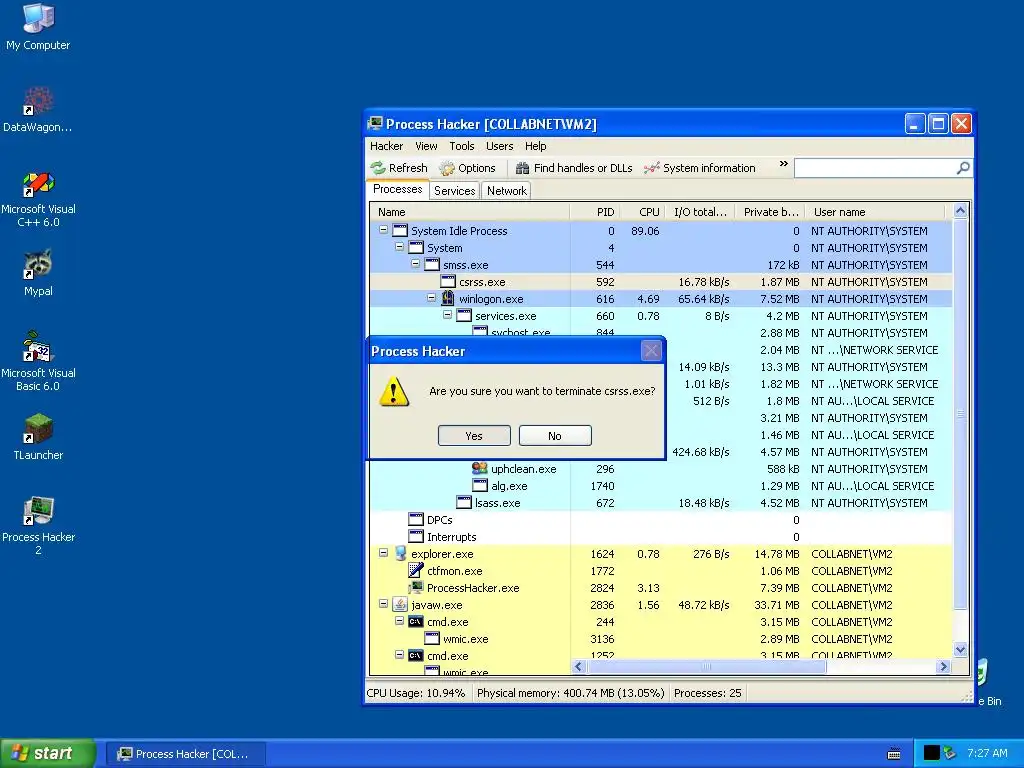
Task: Click the black square tray icon
Action: pos(931,753)
